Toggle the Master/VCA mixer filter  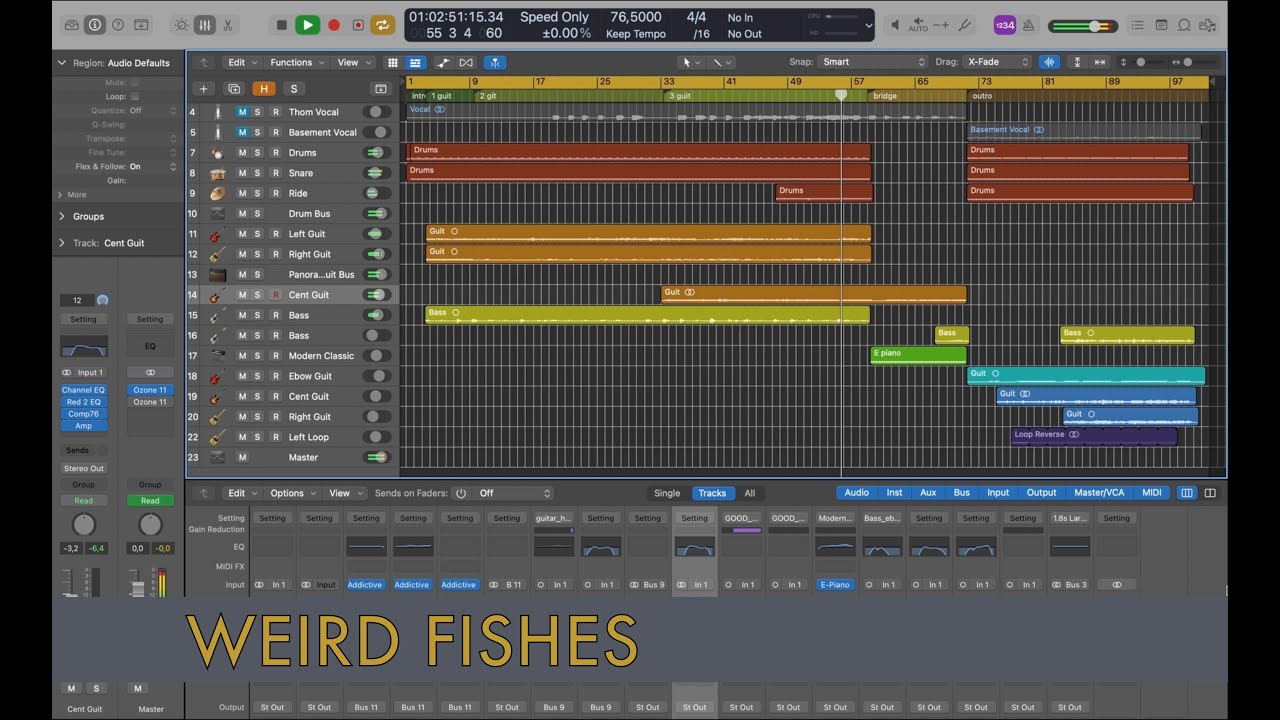pos(1100,493)
